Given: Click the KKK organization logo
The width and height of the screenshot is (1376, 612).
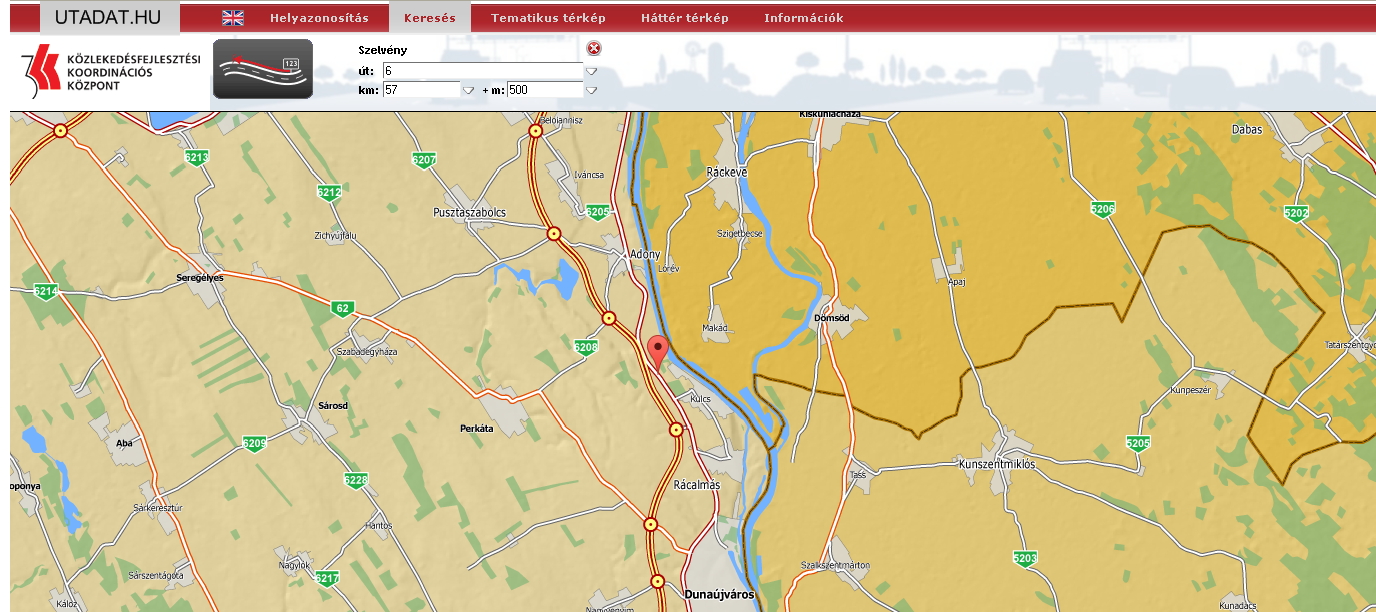Looking at the screenshot, I should [x=110, y=72].
